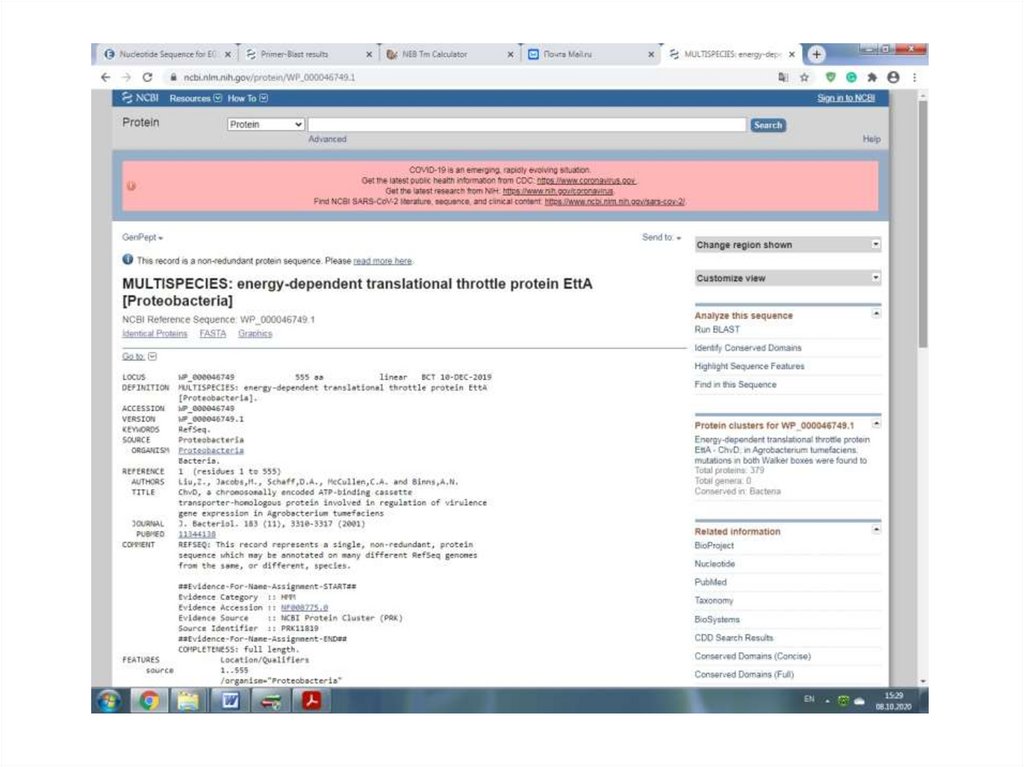Click the read more here link
This screenshot has height=767, width=1024.
point(383,261)
